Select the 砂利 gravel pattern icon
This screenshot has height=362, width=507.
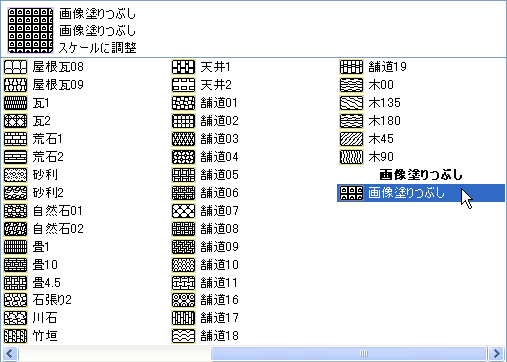tap(15, 175)
